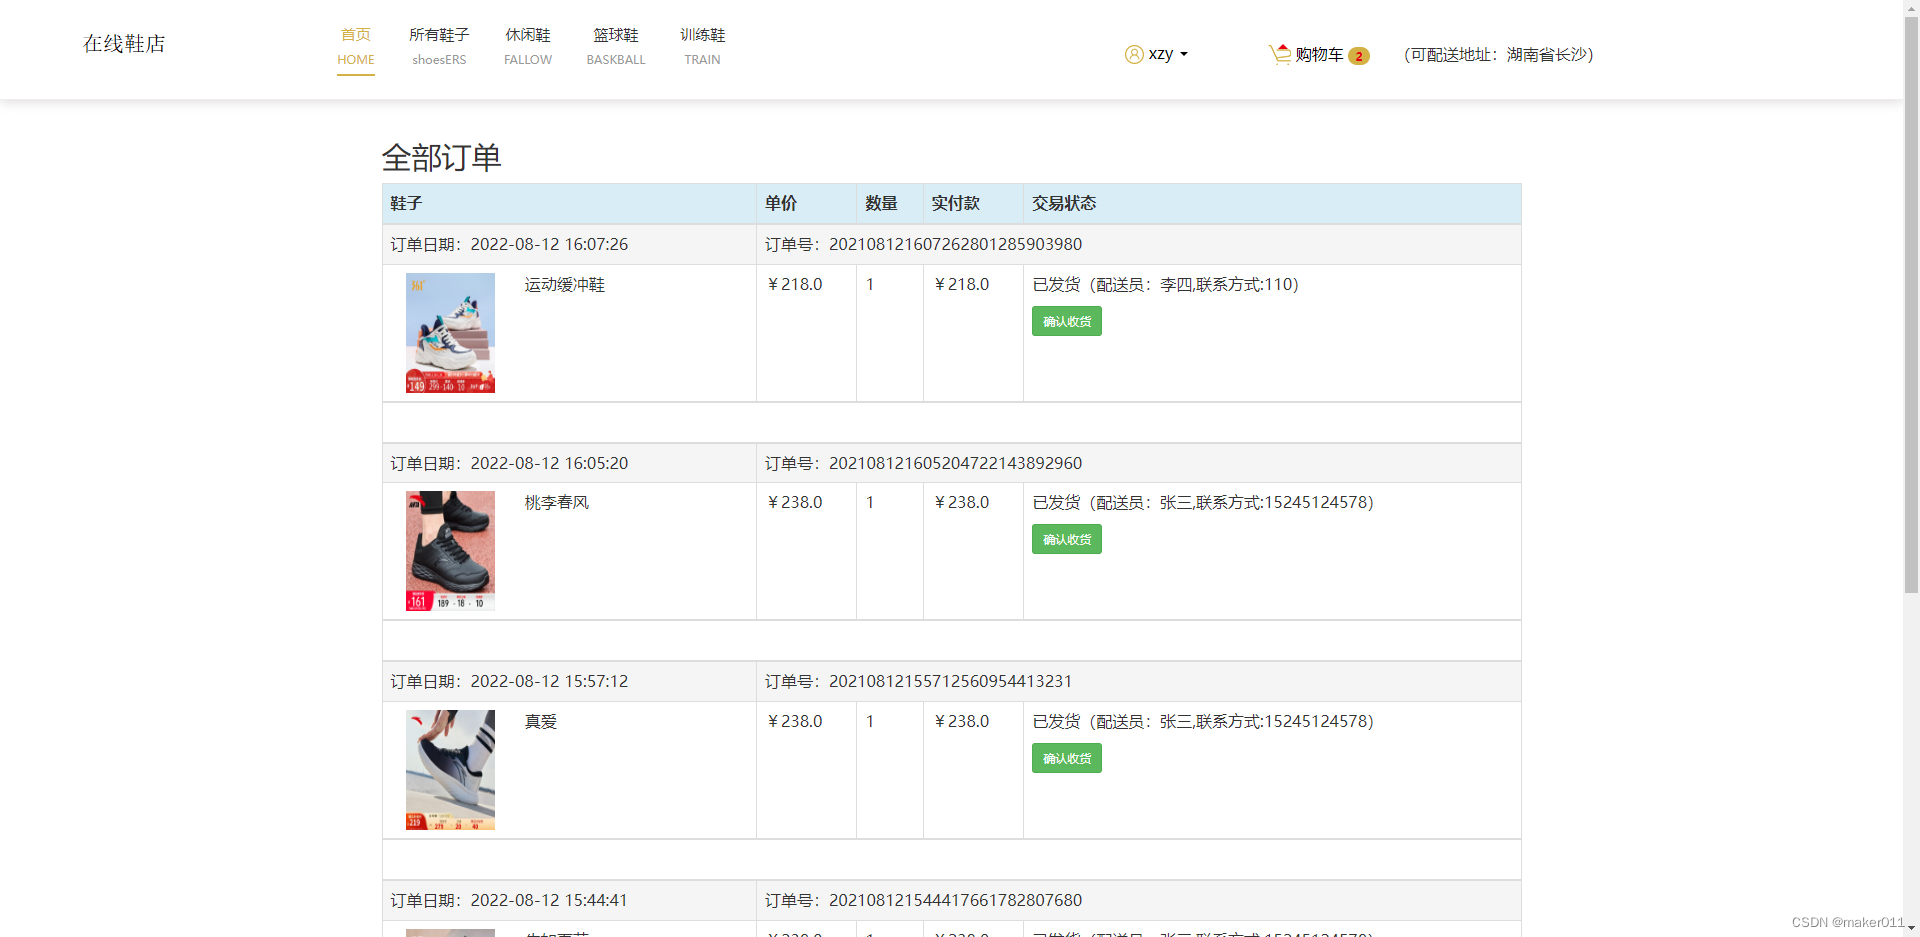Click the 真爱 product name
1920x937 pixels.
541,722
